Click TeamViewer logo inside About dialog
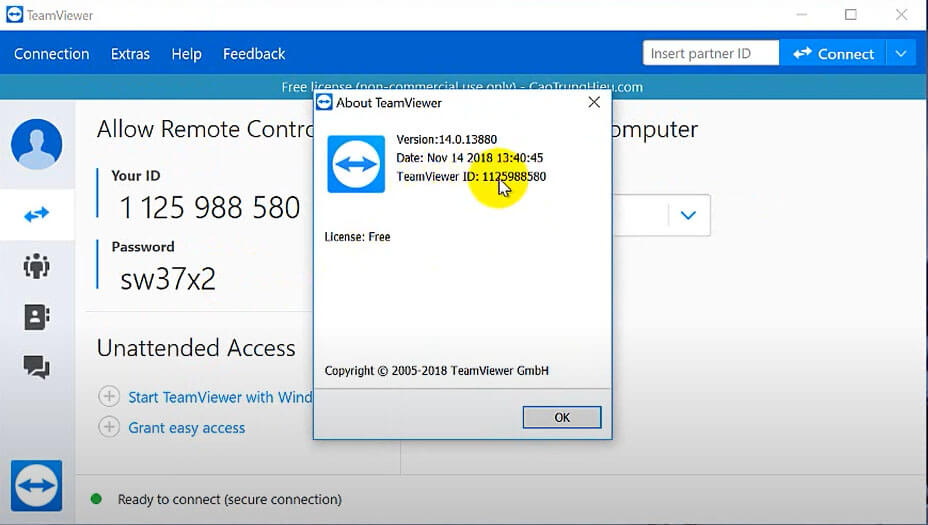 [356, 164]
